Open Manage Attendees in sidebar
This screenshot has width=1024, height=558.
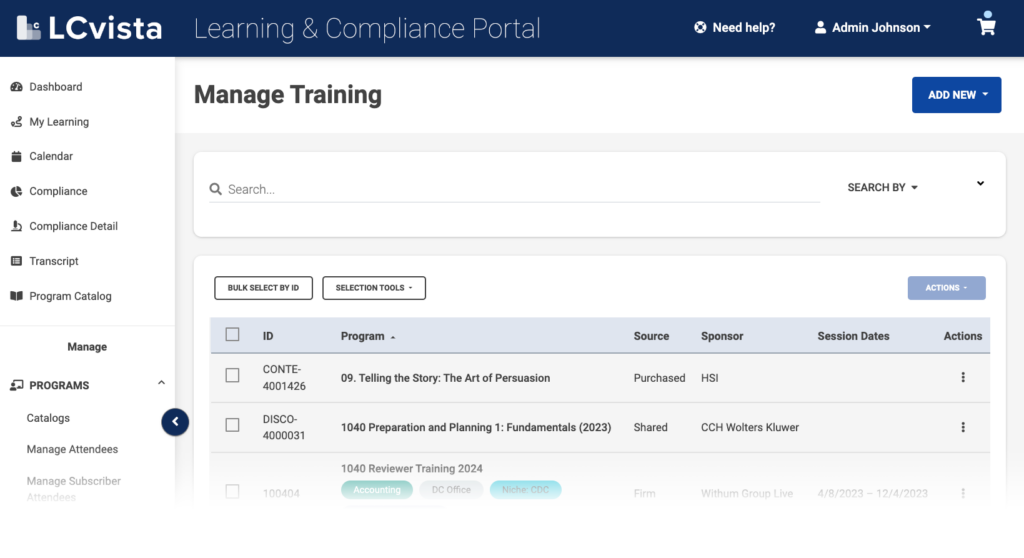coord(72,450)
